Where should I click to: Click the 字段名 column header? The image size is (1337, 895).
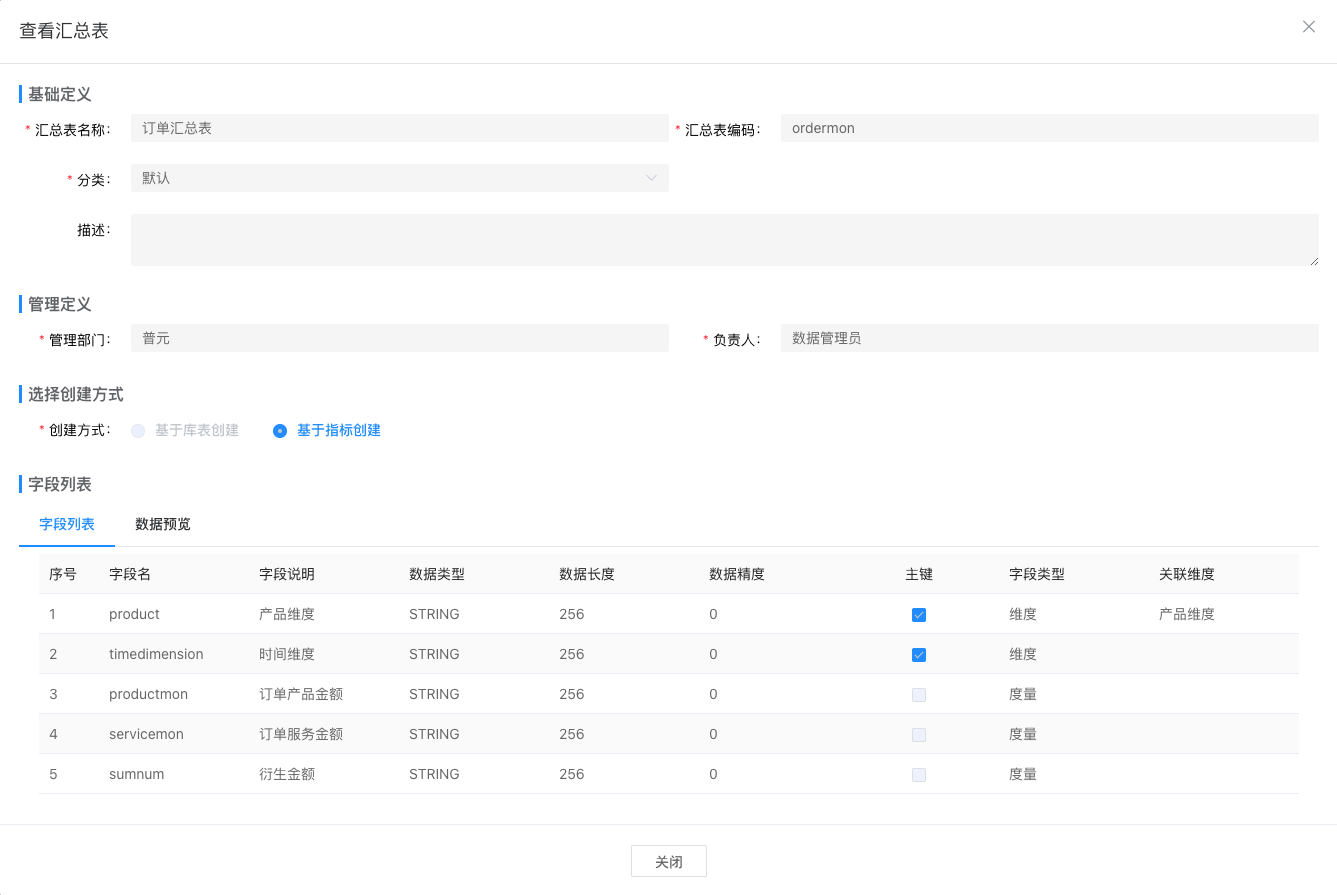(130, 574)
